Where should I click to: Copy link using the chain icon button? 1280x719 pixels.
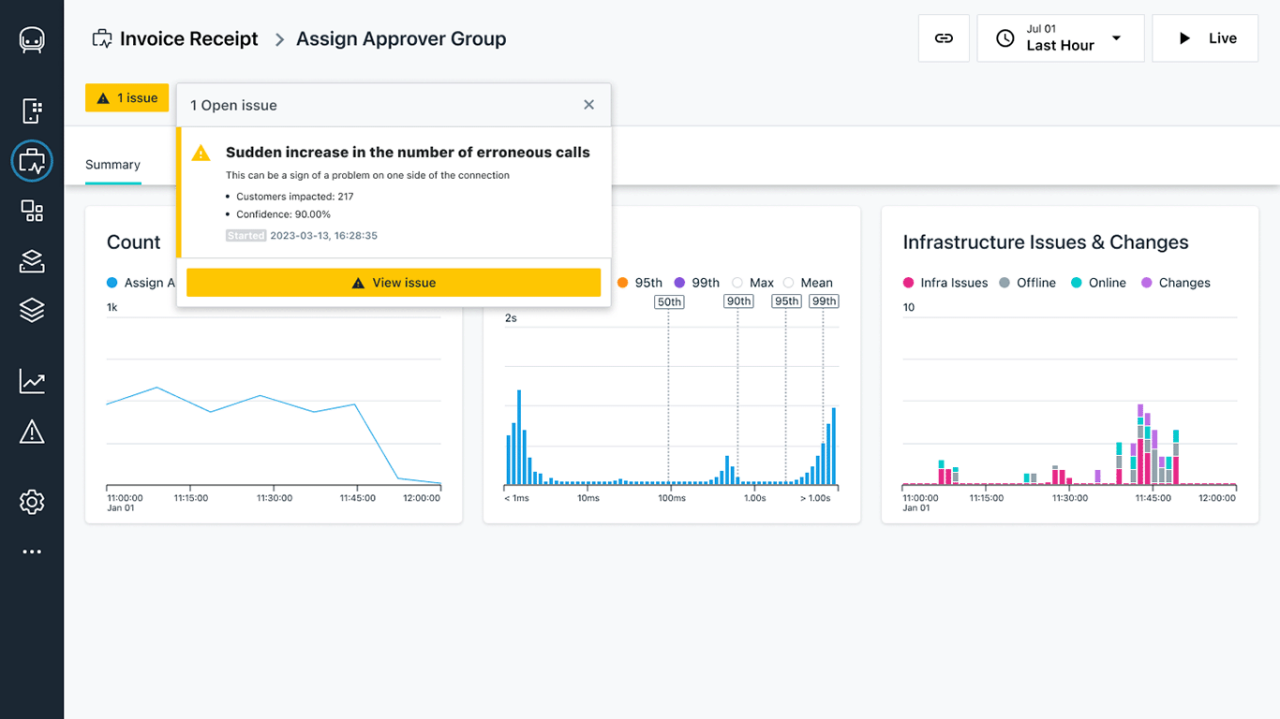coord(943,38)
